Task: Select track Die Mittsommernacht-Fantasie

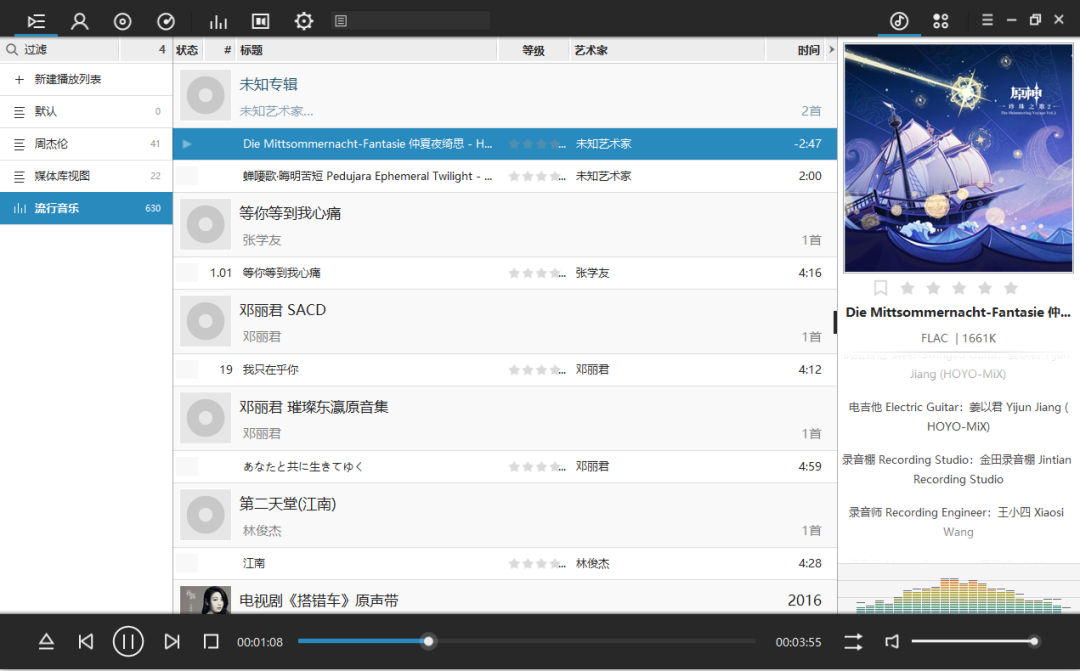Action: [505, 144]
